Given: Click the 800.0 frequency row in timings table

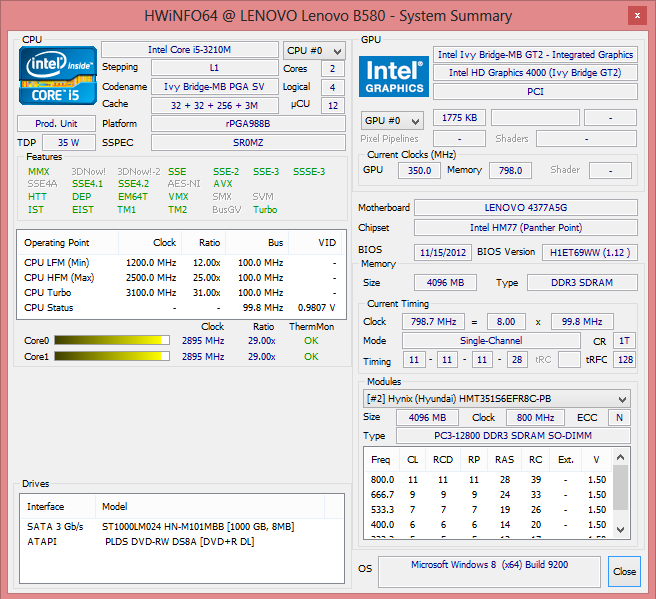Looking at the screenshot, I should [488, 480].
